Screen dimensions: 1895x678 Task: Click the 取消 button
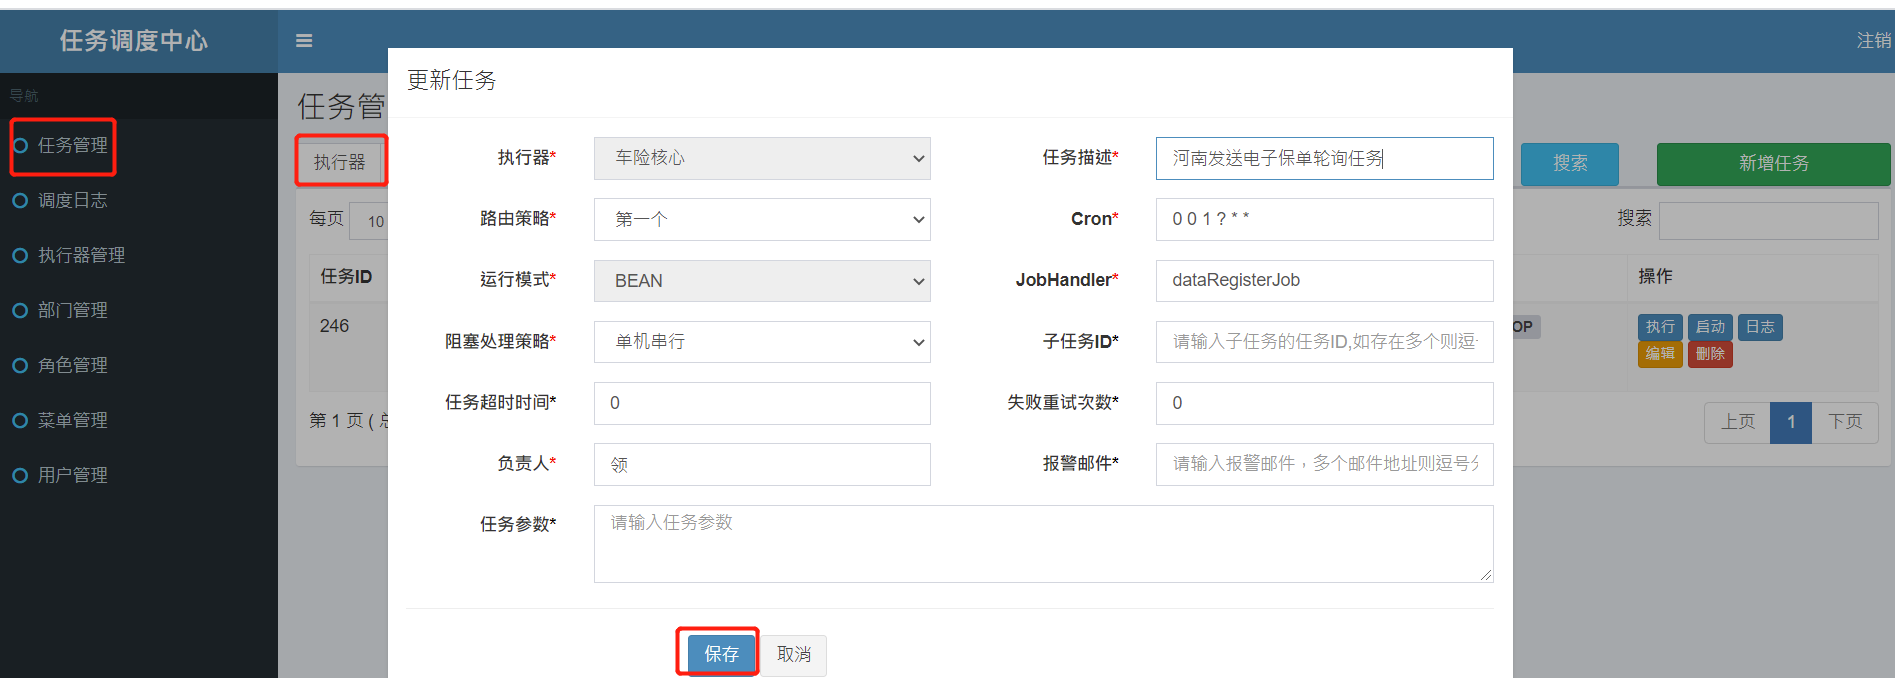tap(794, 655)
